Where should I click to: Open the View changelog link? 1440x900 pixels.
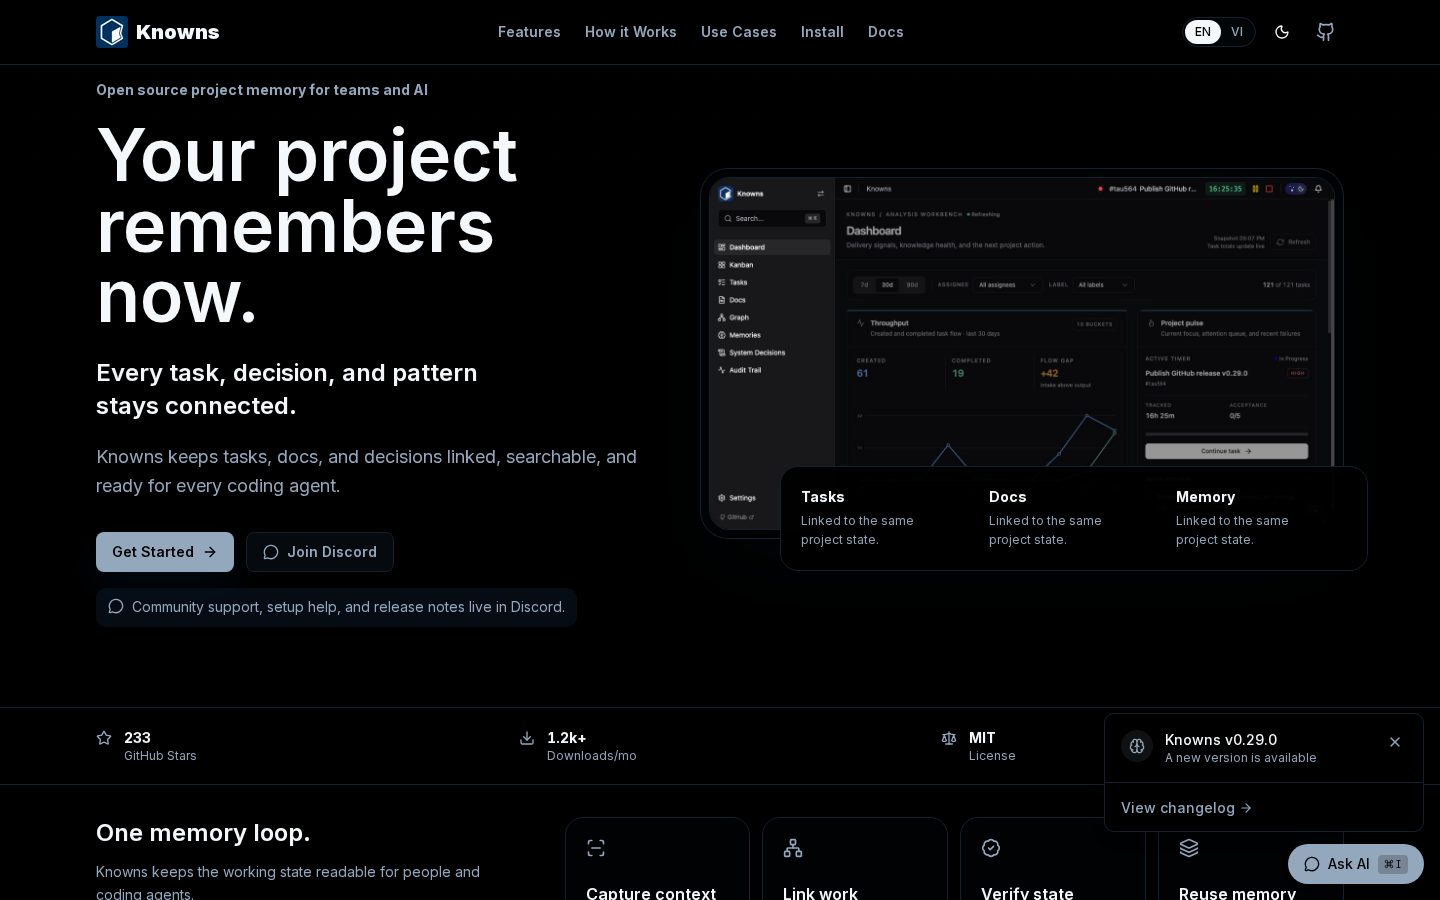[x=1186, y=808]
